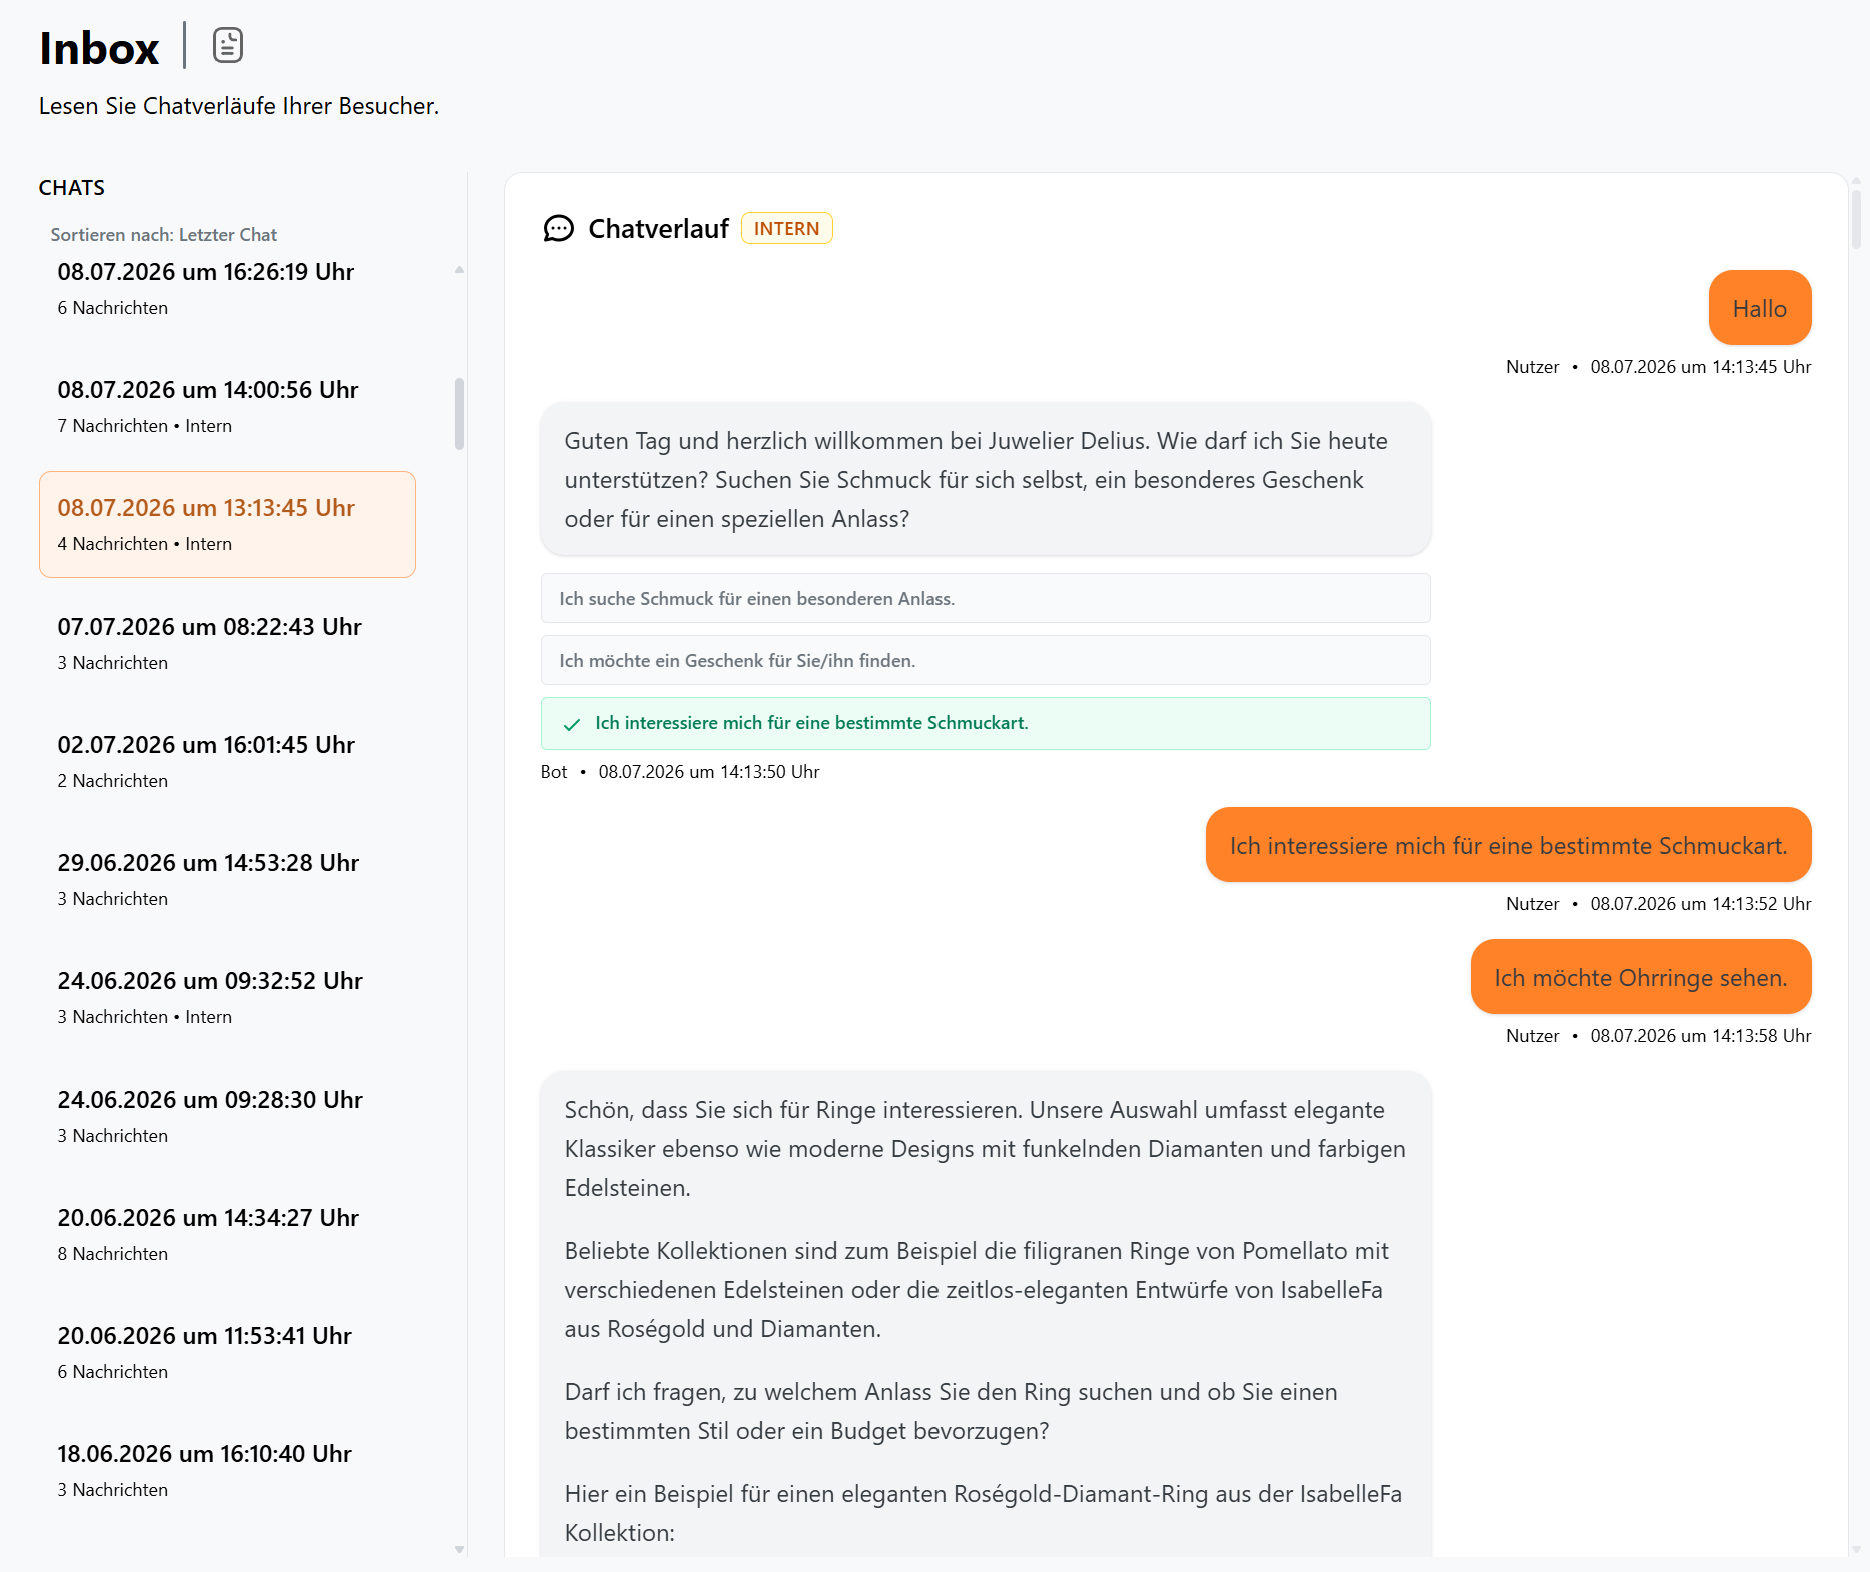Click the timestamp '08.07.2026 um 14:13:45 Uhr'
The height and width of the screenshot is (1572, 1870).
tap(1700, 367)
